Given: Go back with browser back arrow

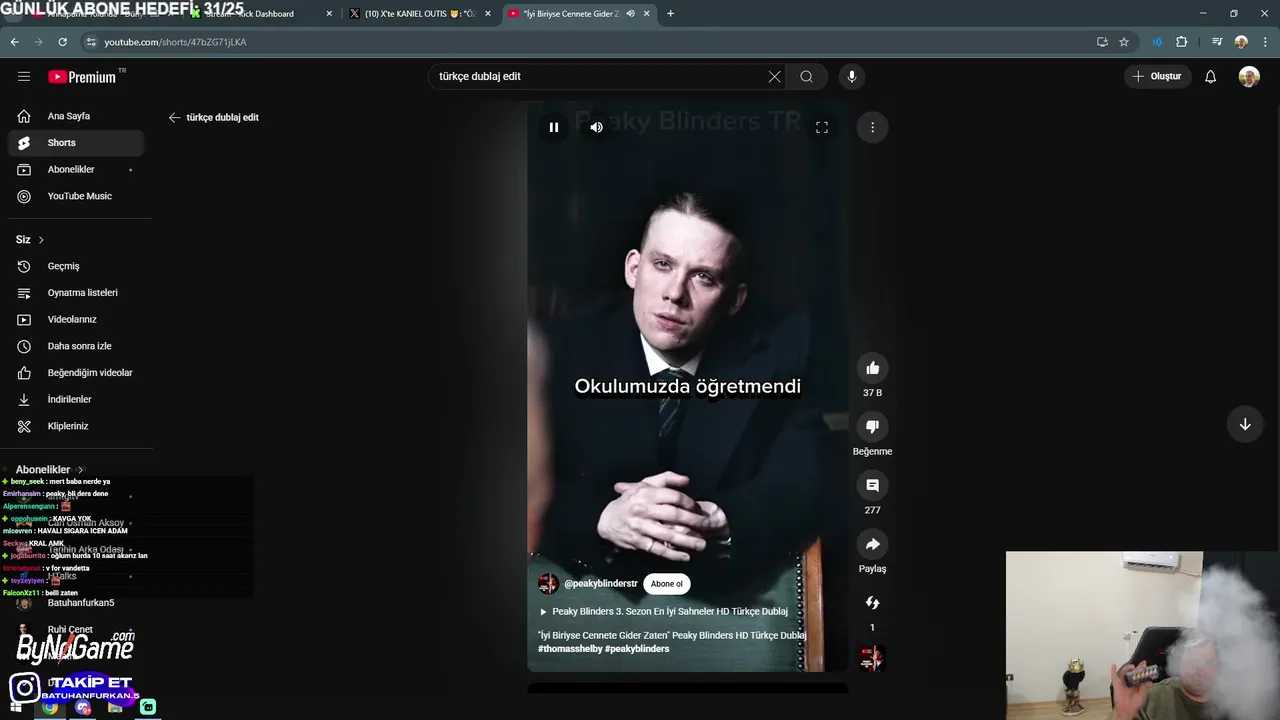Looking at the screenshot, I should [x=14, y=42].
